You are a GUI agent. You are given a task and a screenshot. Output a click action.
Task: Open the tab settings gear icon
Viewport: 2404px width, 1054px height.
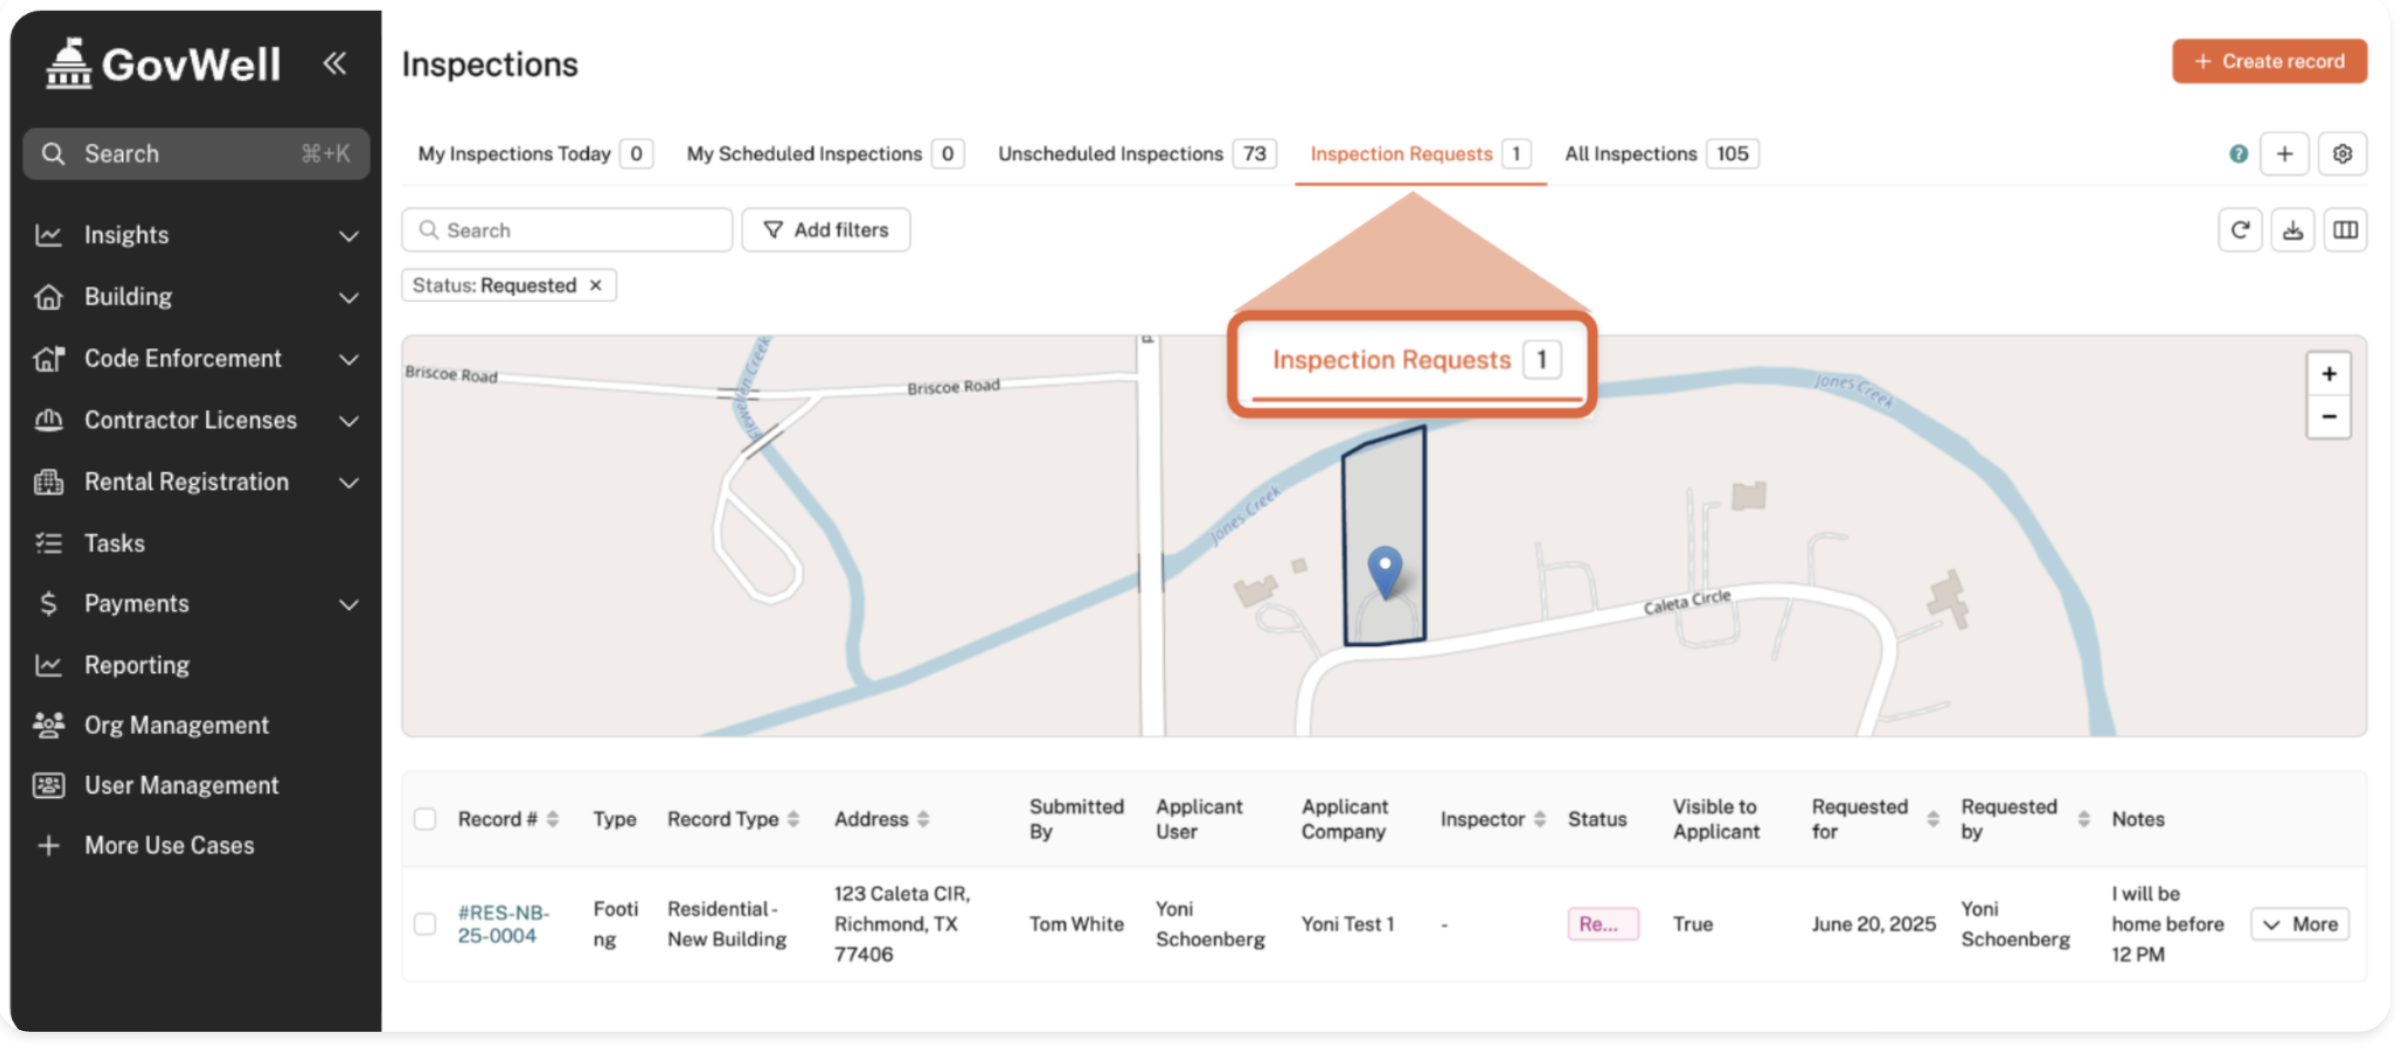(2342, 154)
